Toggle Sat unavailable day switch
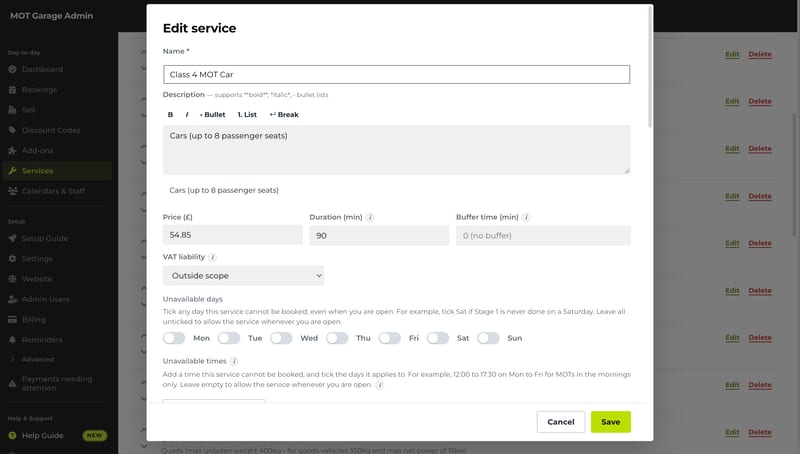 pos(438,338)
